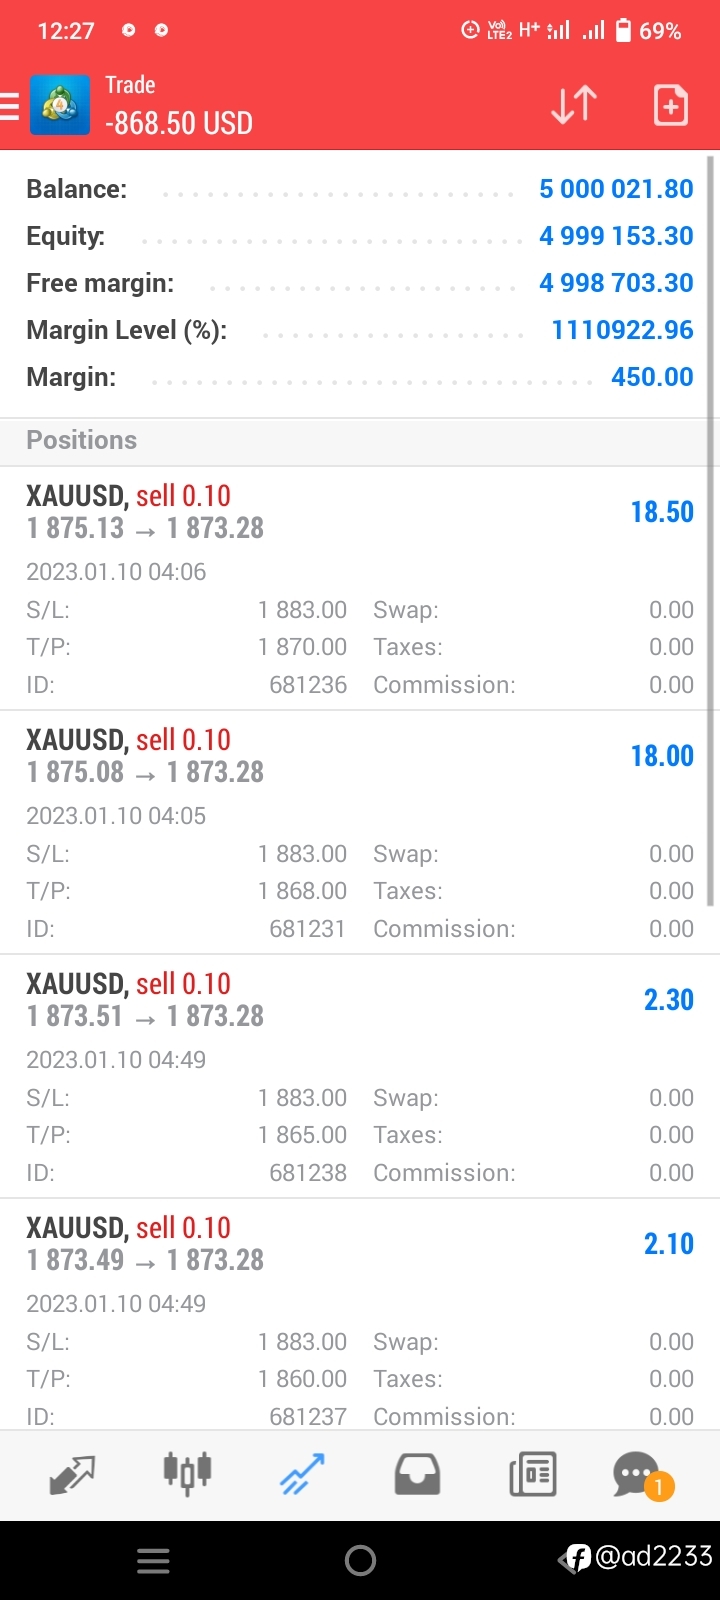
Task: Select the Trade tab with the trend arrow icon
Action: click(302, 1474)
